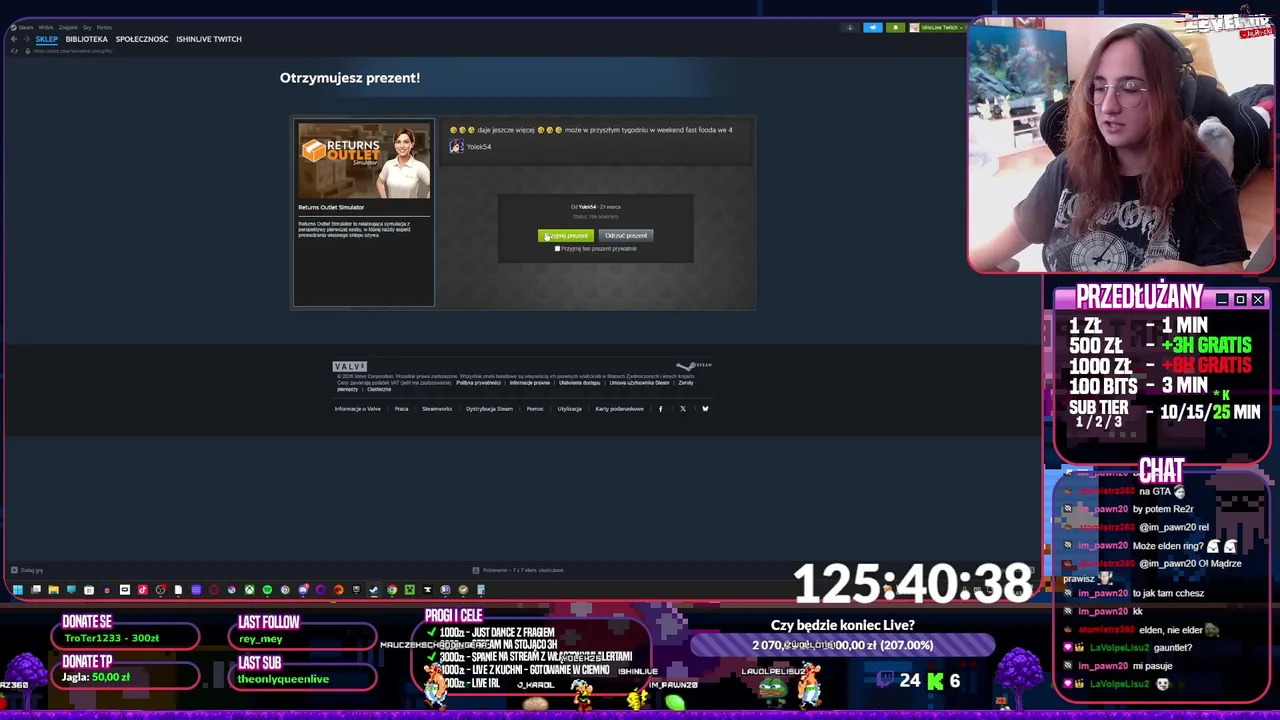Open the SKLEP tab in Steam
Screen dimensions: 1280x720
pyautogui.click(x=47, y=39)
